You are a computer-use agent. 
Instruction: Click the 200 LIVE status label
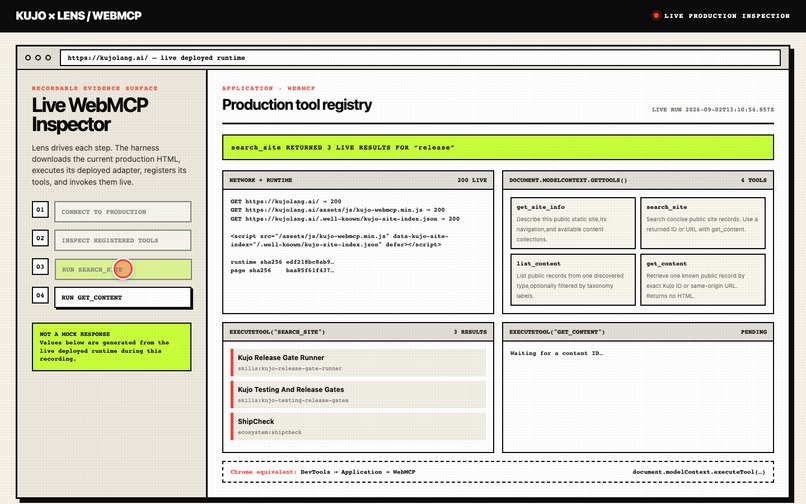click(x=472, y=180)
